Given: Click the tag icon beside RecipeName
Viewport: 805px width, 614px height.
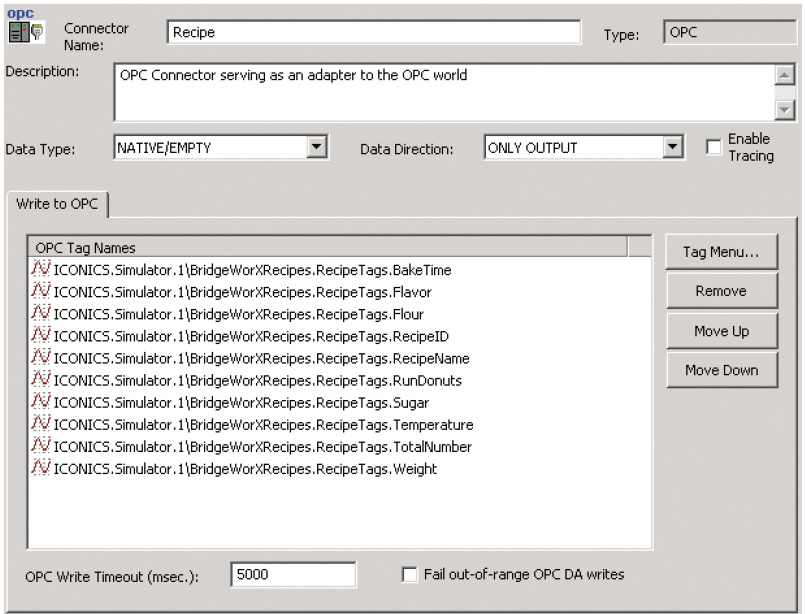Looking at the screenshot, I should point(41,357).
